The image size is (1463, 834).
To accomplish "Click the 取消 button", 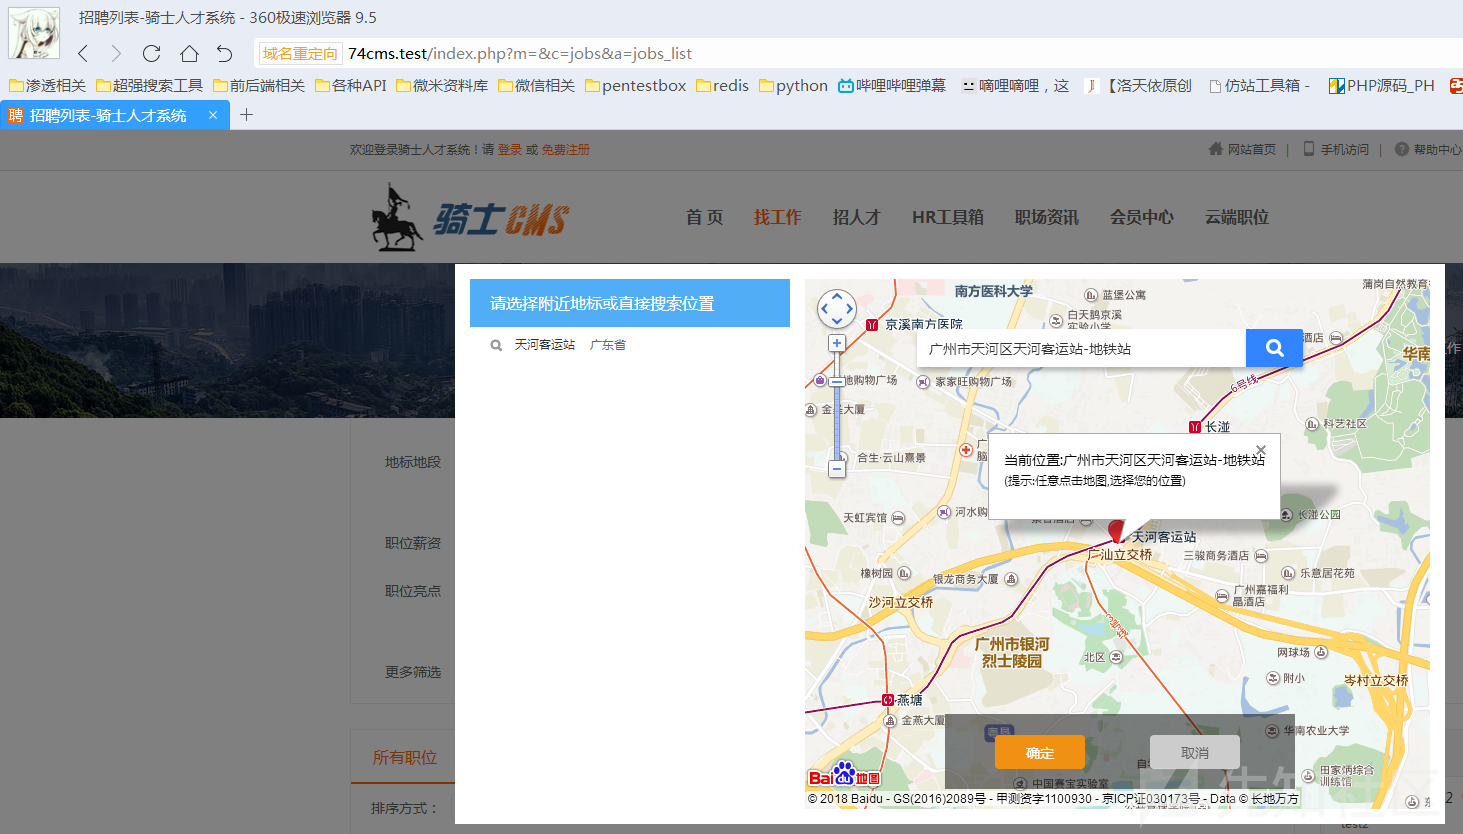I will tap(1195, 753).
